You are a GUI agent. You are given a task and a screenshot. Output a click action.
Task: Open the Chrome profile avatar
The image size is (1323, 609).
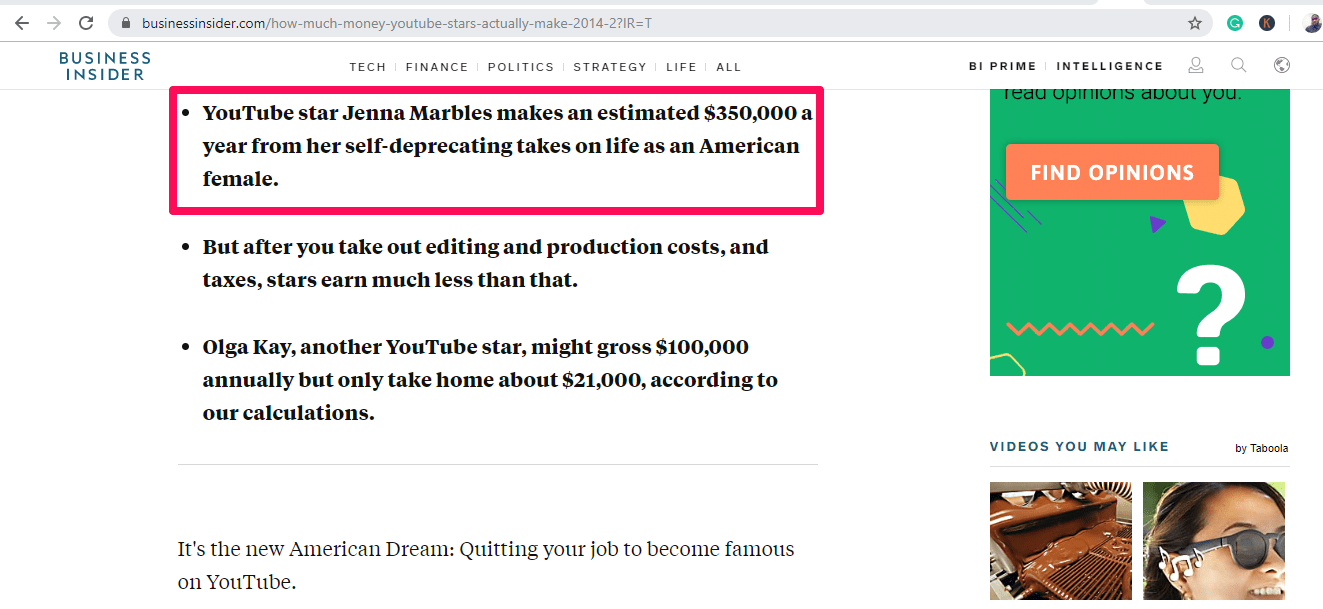click(x=1313, y=22)
